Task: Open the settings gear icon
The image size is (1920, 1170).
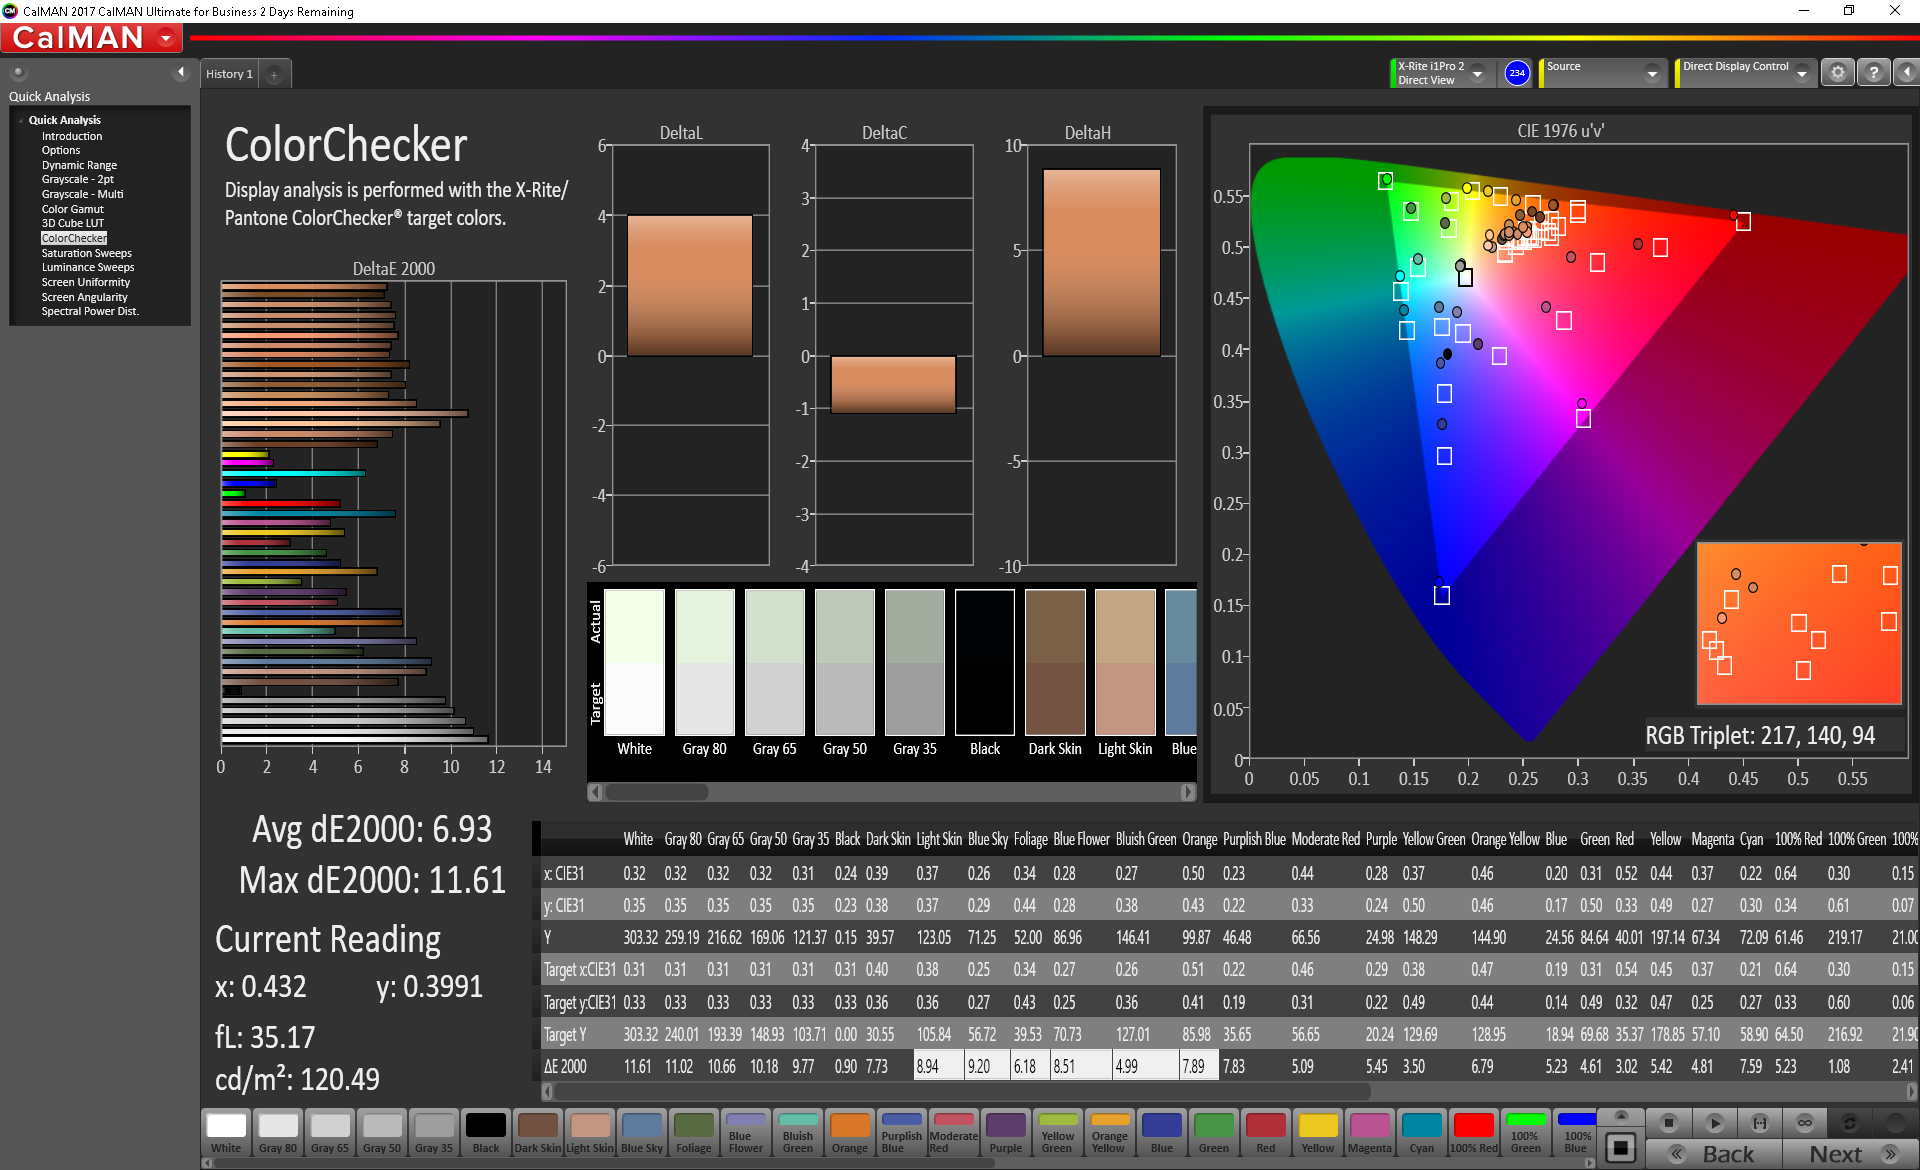Action: pyautogui.click(x=1837, y=73)
